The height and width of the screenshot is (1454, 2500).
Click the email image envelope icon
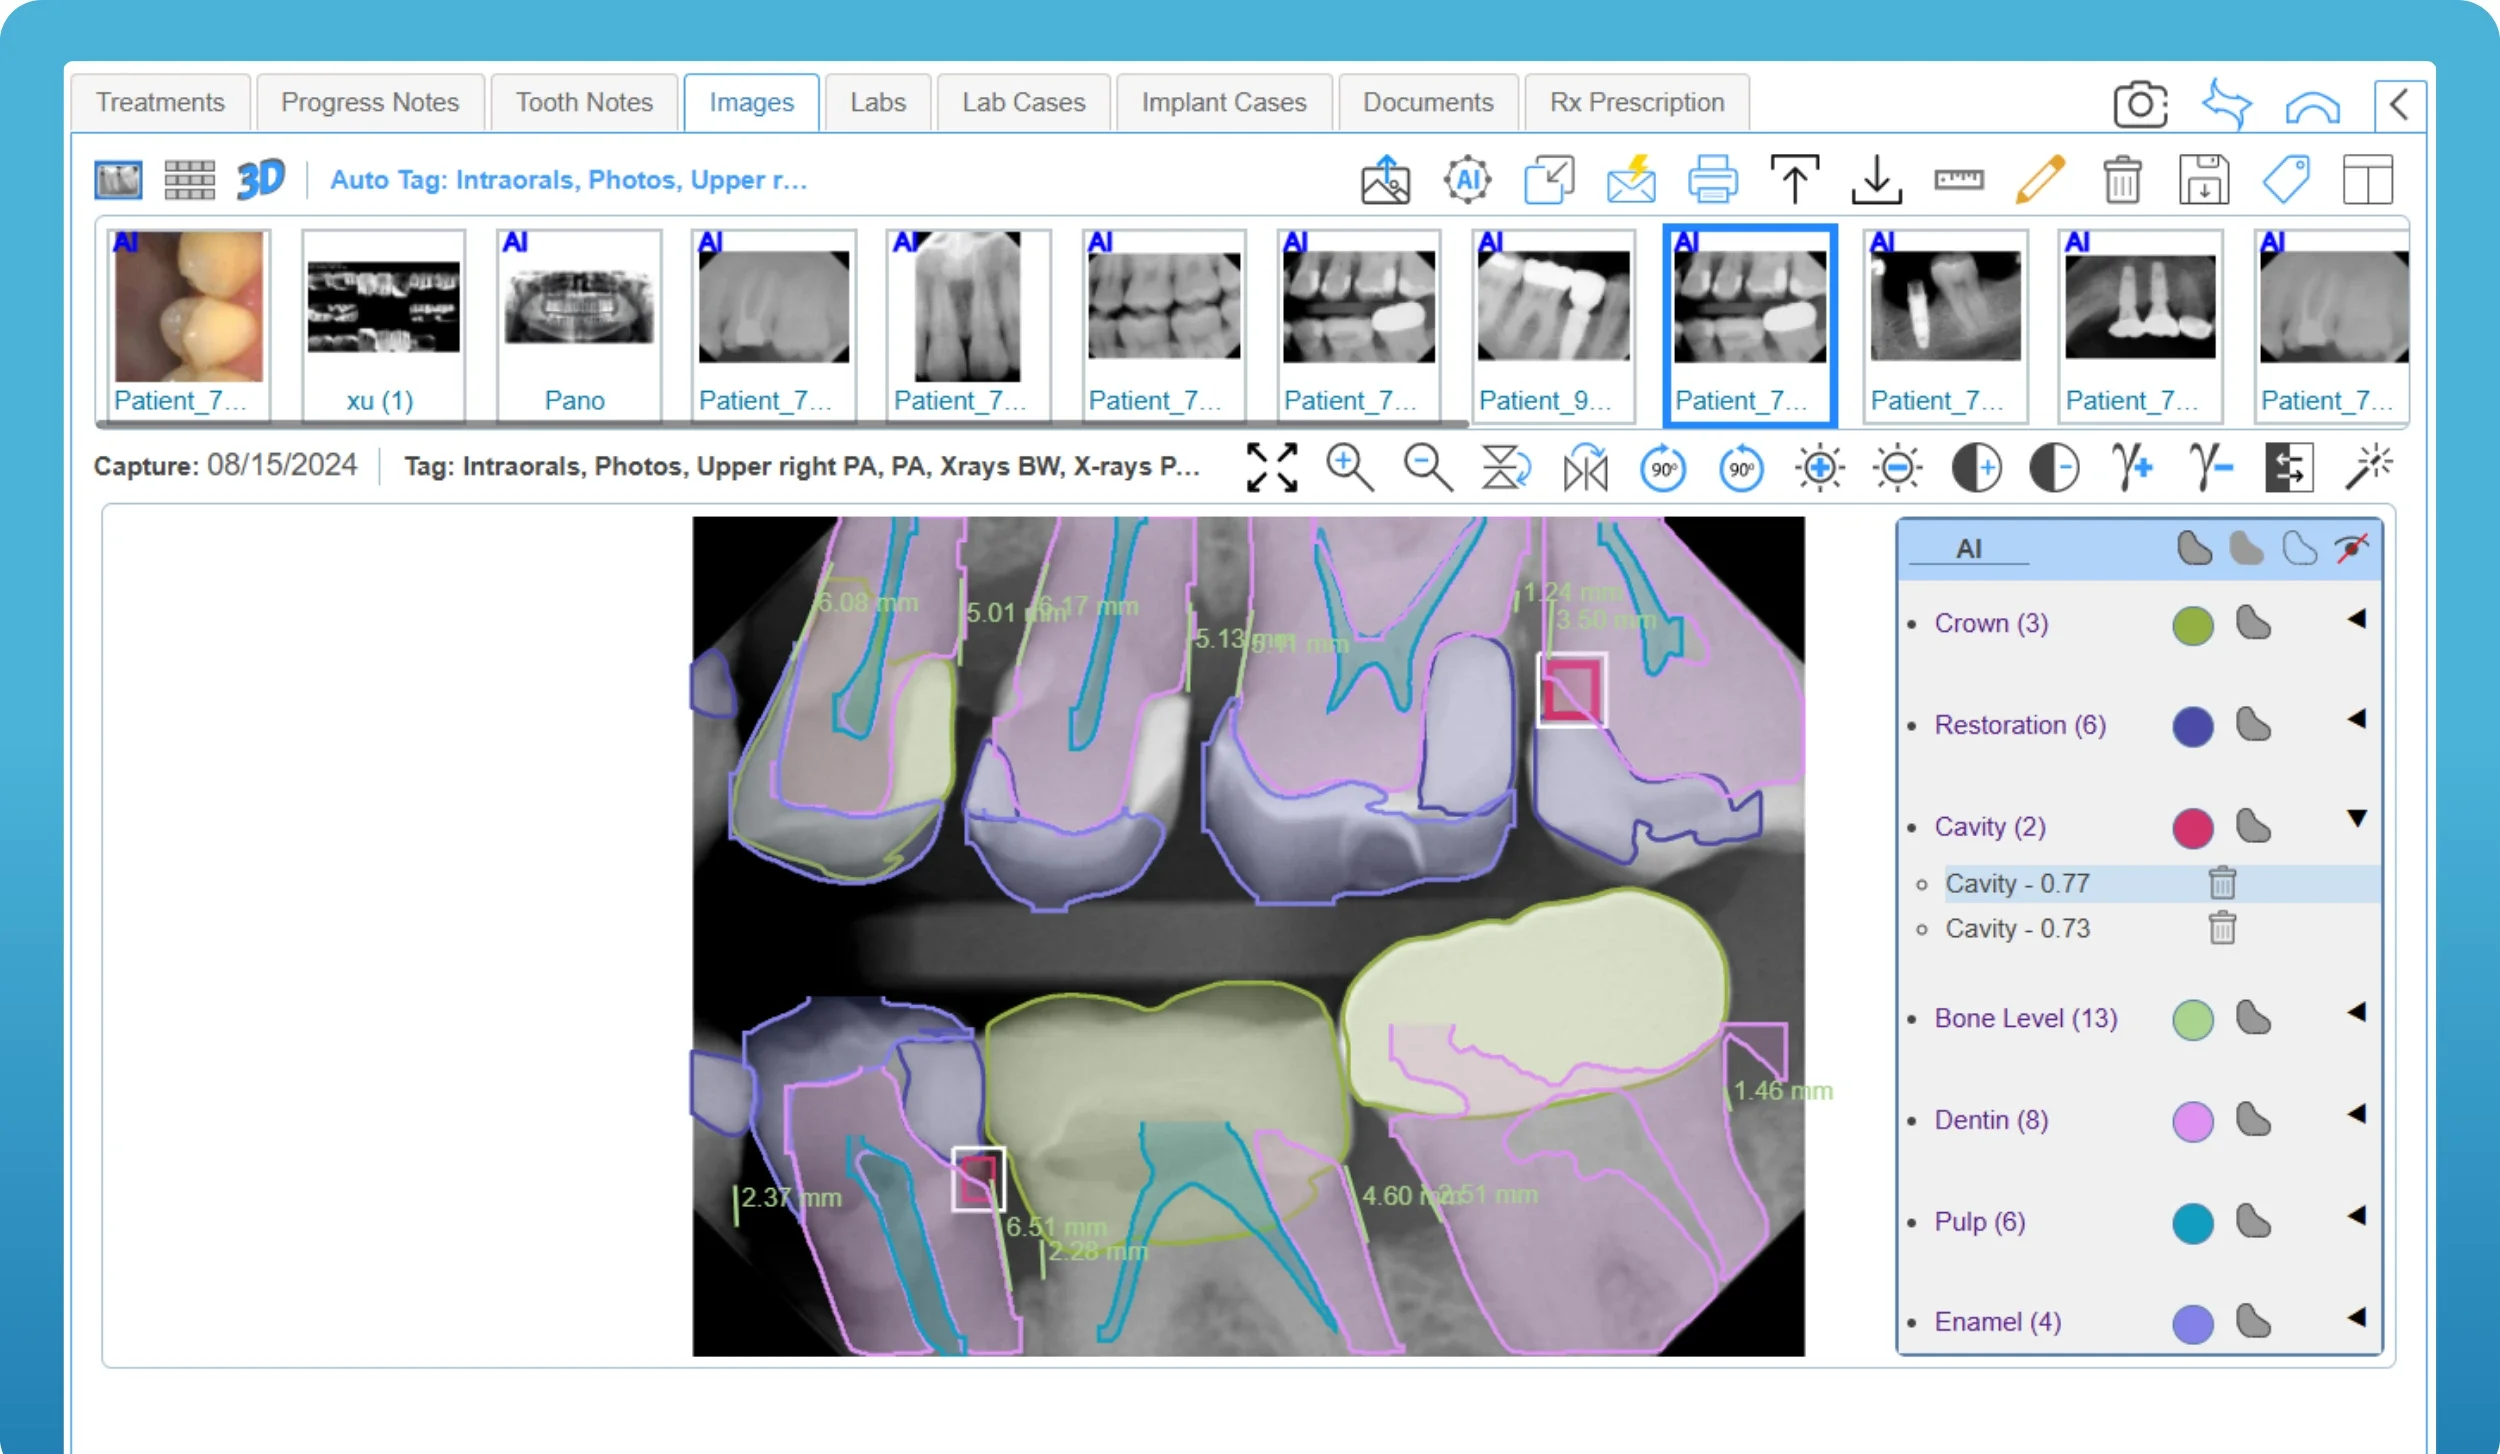(x=1631, y=180)
